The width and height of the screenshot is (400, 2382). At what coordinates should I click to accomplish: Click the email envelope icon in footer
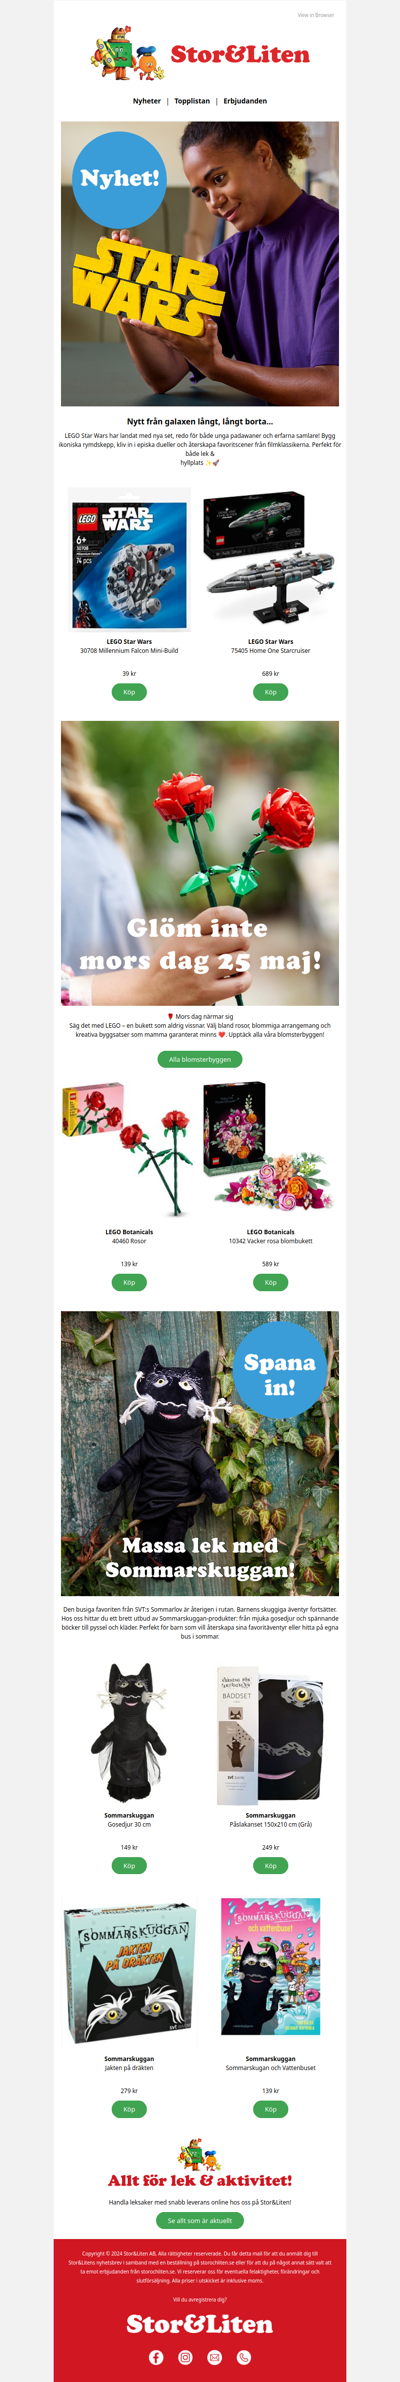214,2357
